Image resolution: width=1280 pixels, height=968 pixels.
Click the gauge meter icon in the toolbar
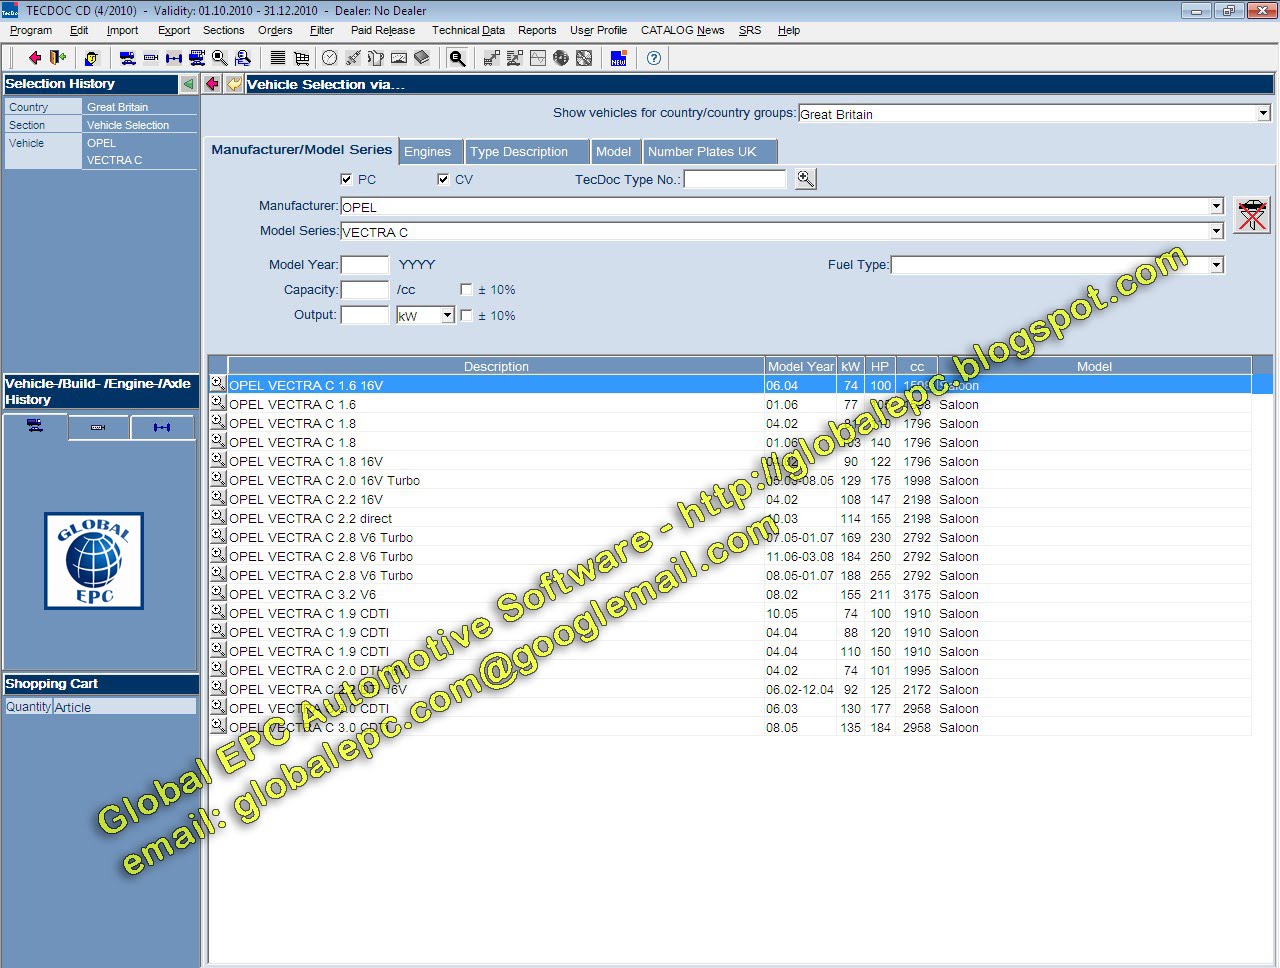pyautogui.click(x=399, y=58)
